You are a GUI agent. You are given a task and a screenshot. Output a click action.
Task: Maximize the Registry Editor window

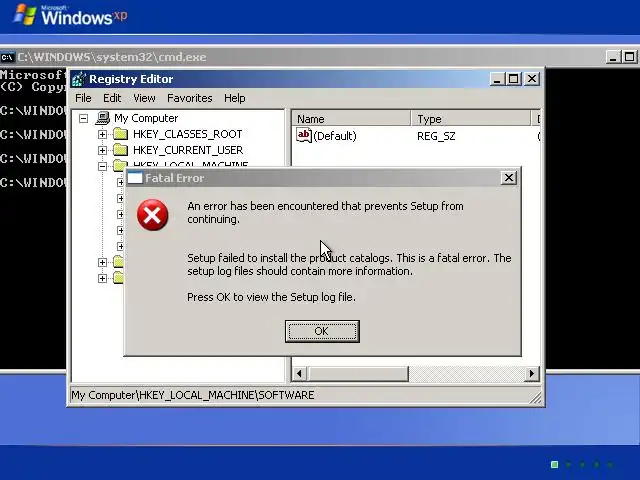(x=513, y=79)
